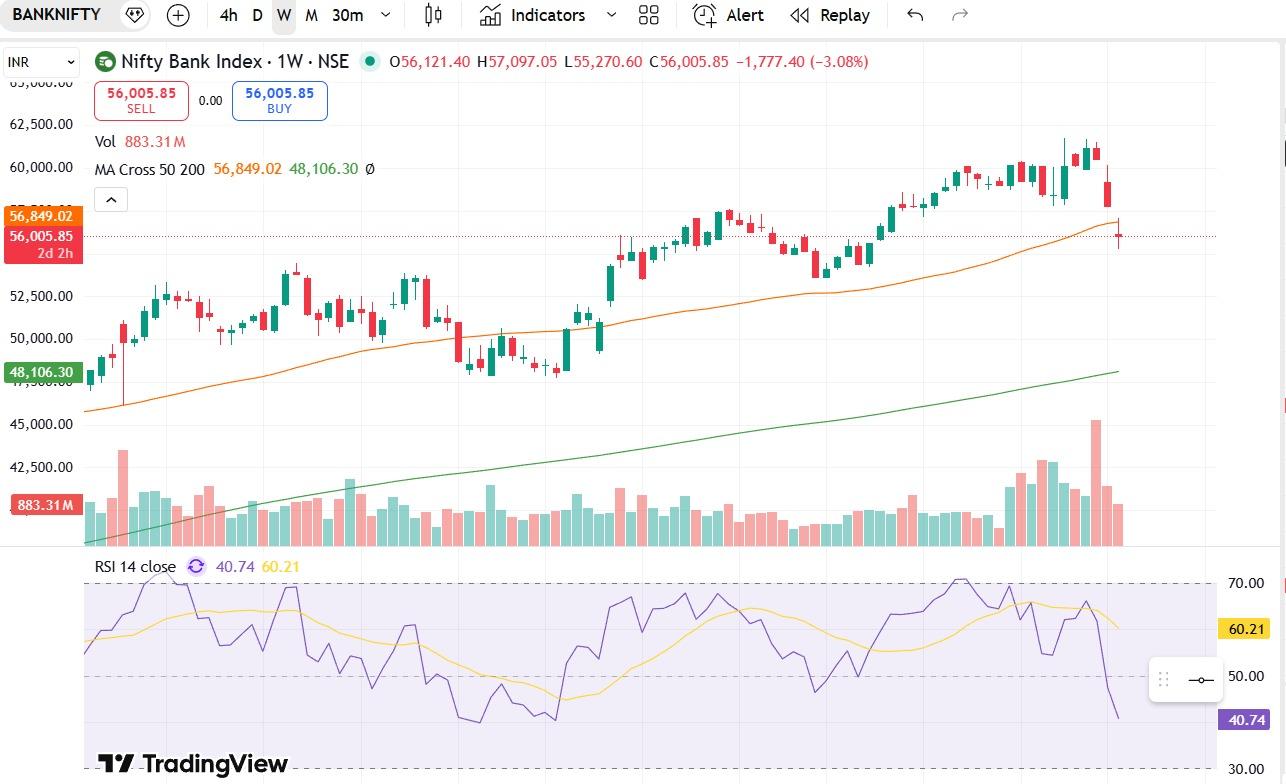Open the BANKNIFTY symbol search
This screenshot has height=784, width=1286.
[56, 15]
